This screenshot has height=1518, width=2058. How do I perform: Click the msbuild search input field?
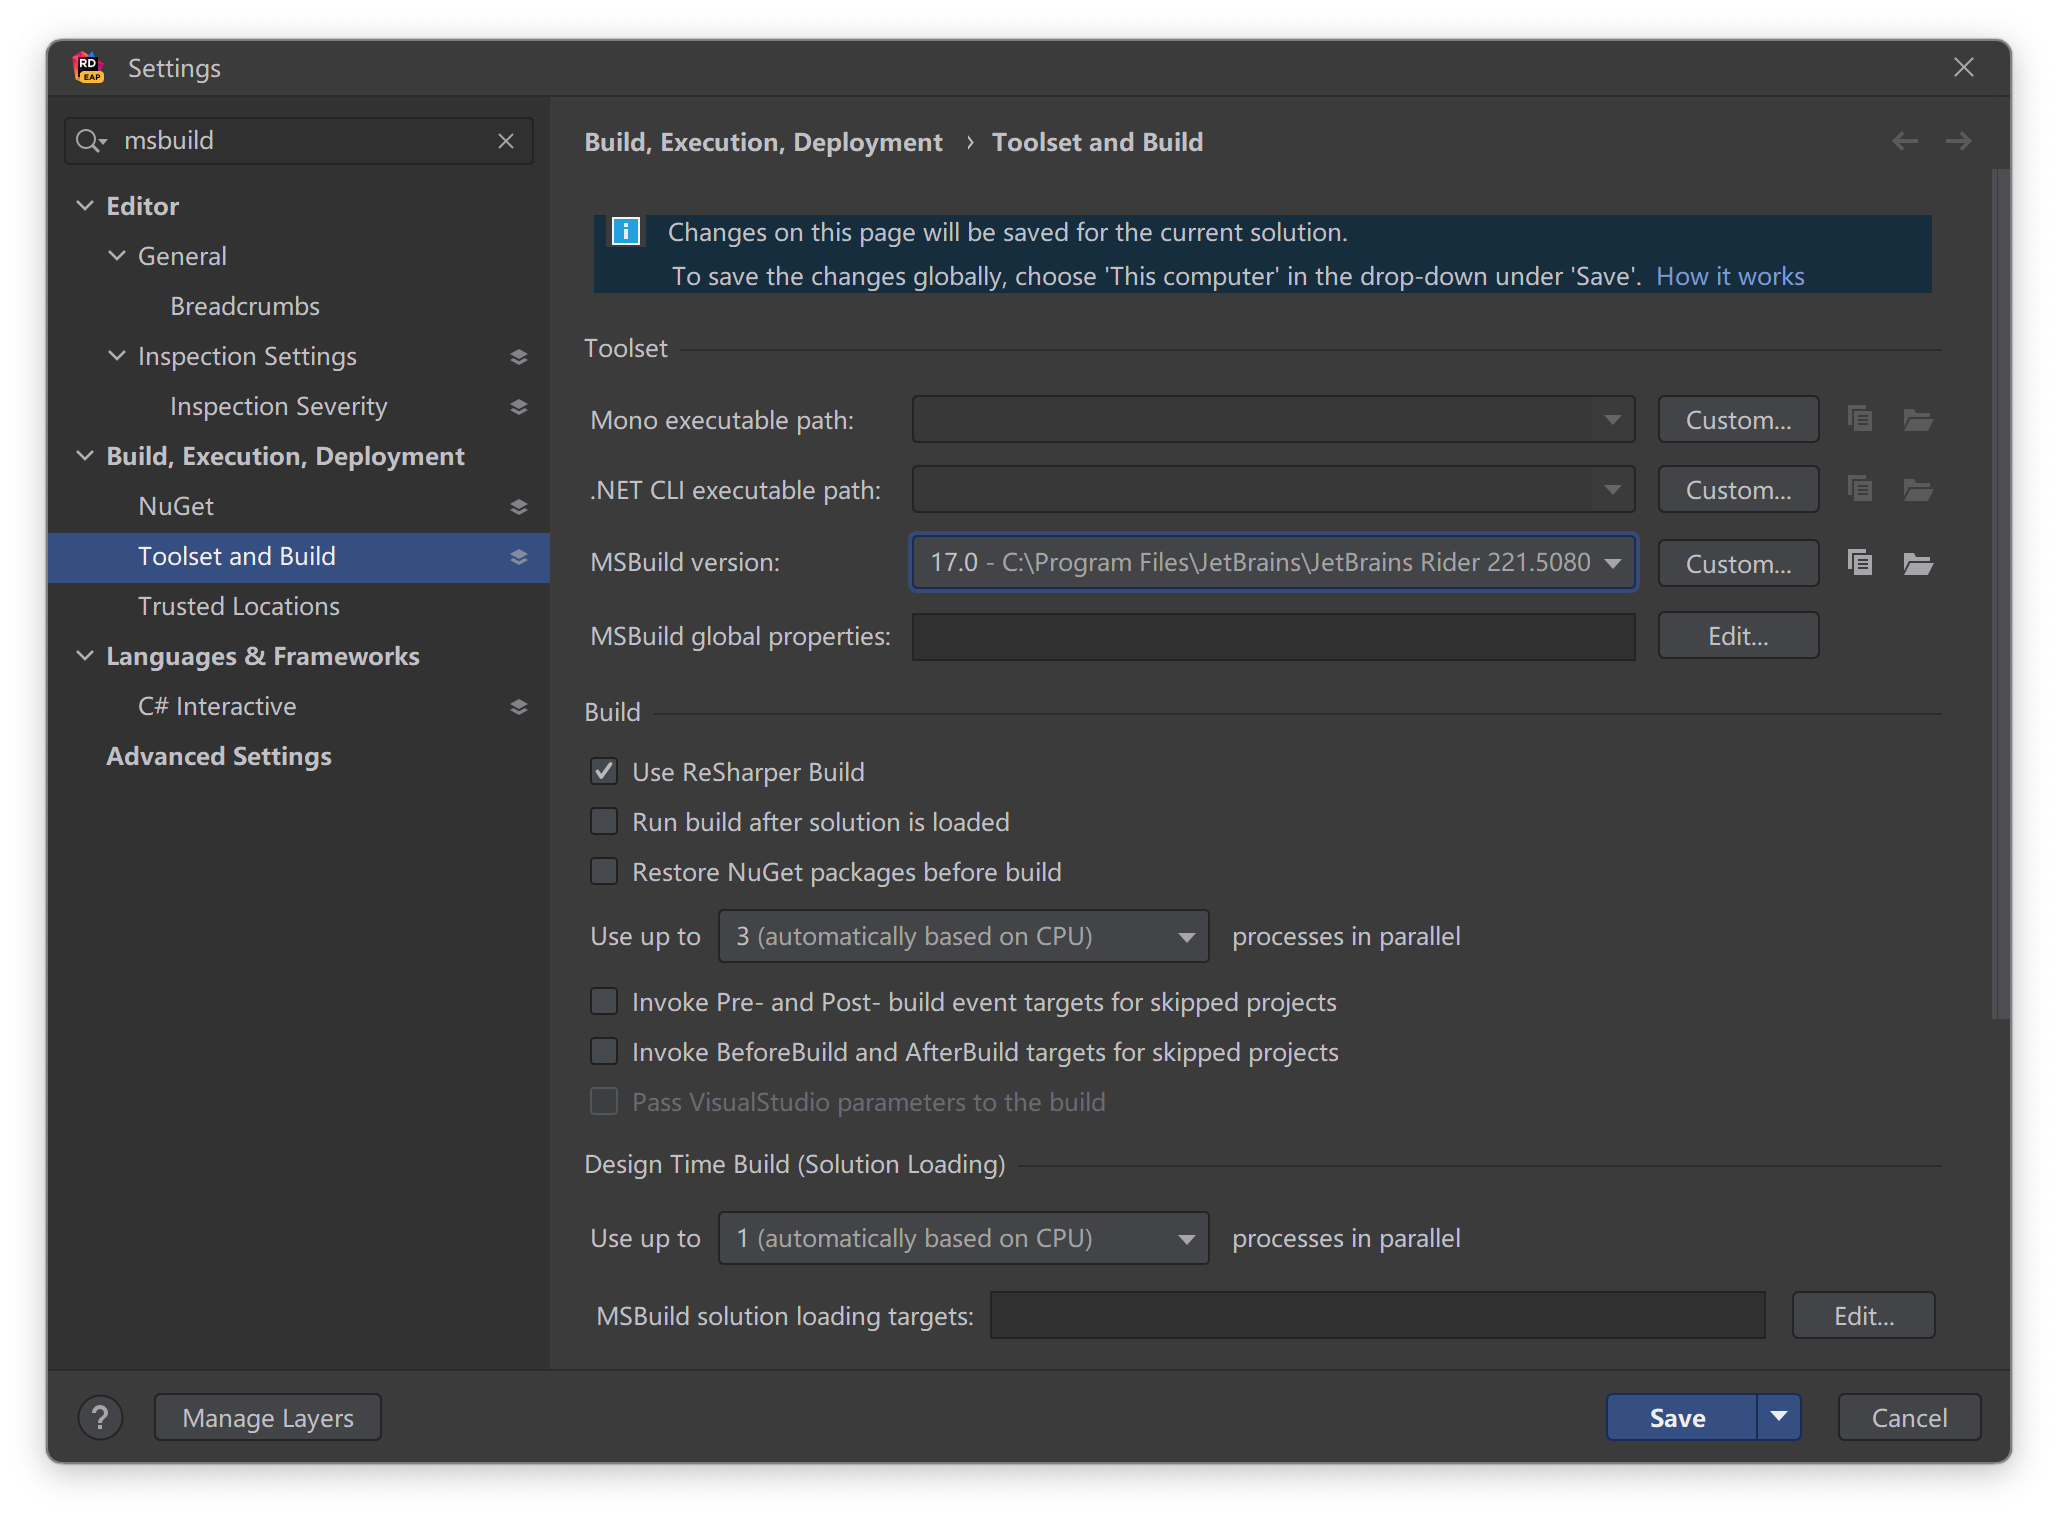pyautogui.click(x=300, y=141)
